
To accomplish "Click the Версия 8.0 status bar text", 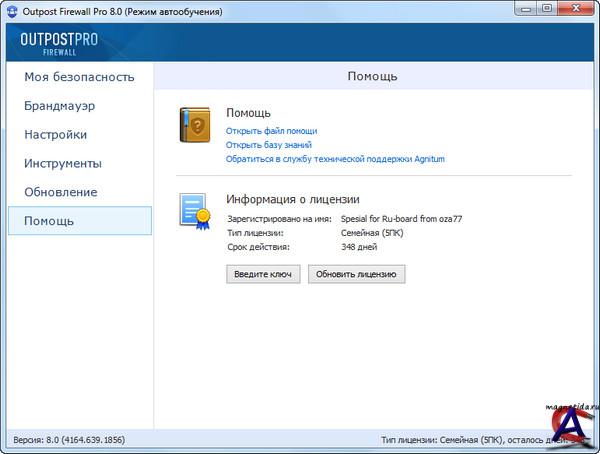I will (68, 440).
